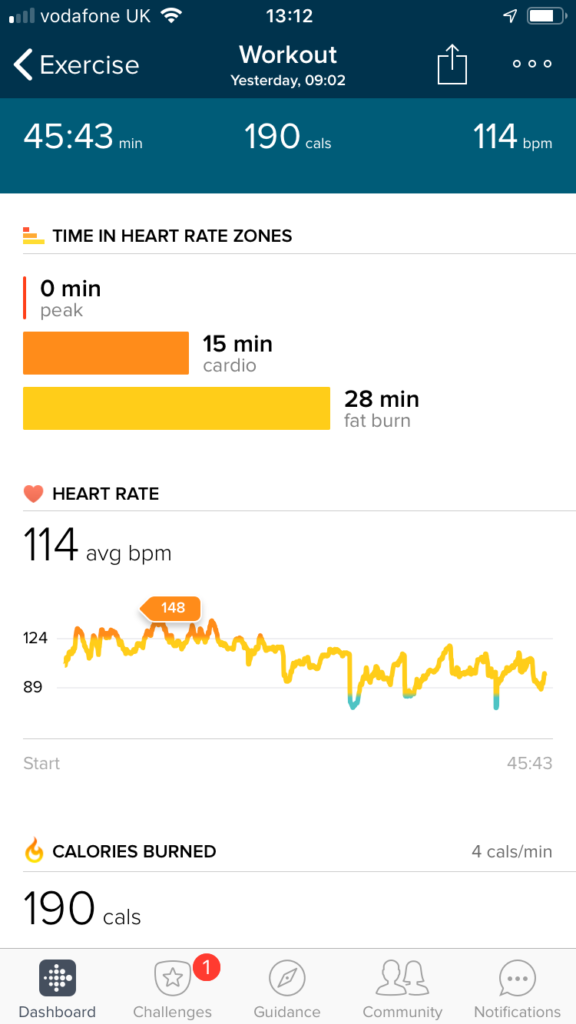576x1024 pixels.
Task: Open the Challenges tab with badge
Action: [172, 987]
